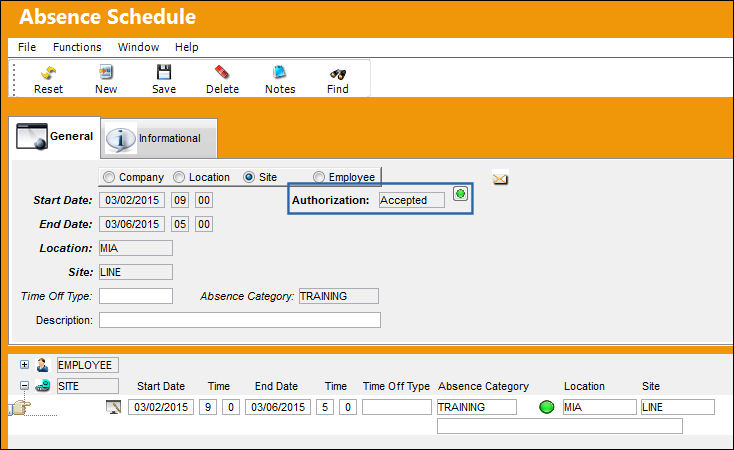734x450 pixels.
Task: Click row end date 03/06/2015 cell
Action: point(278,407)
